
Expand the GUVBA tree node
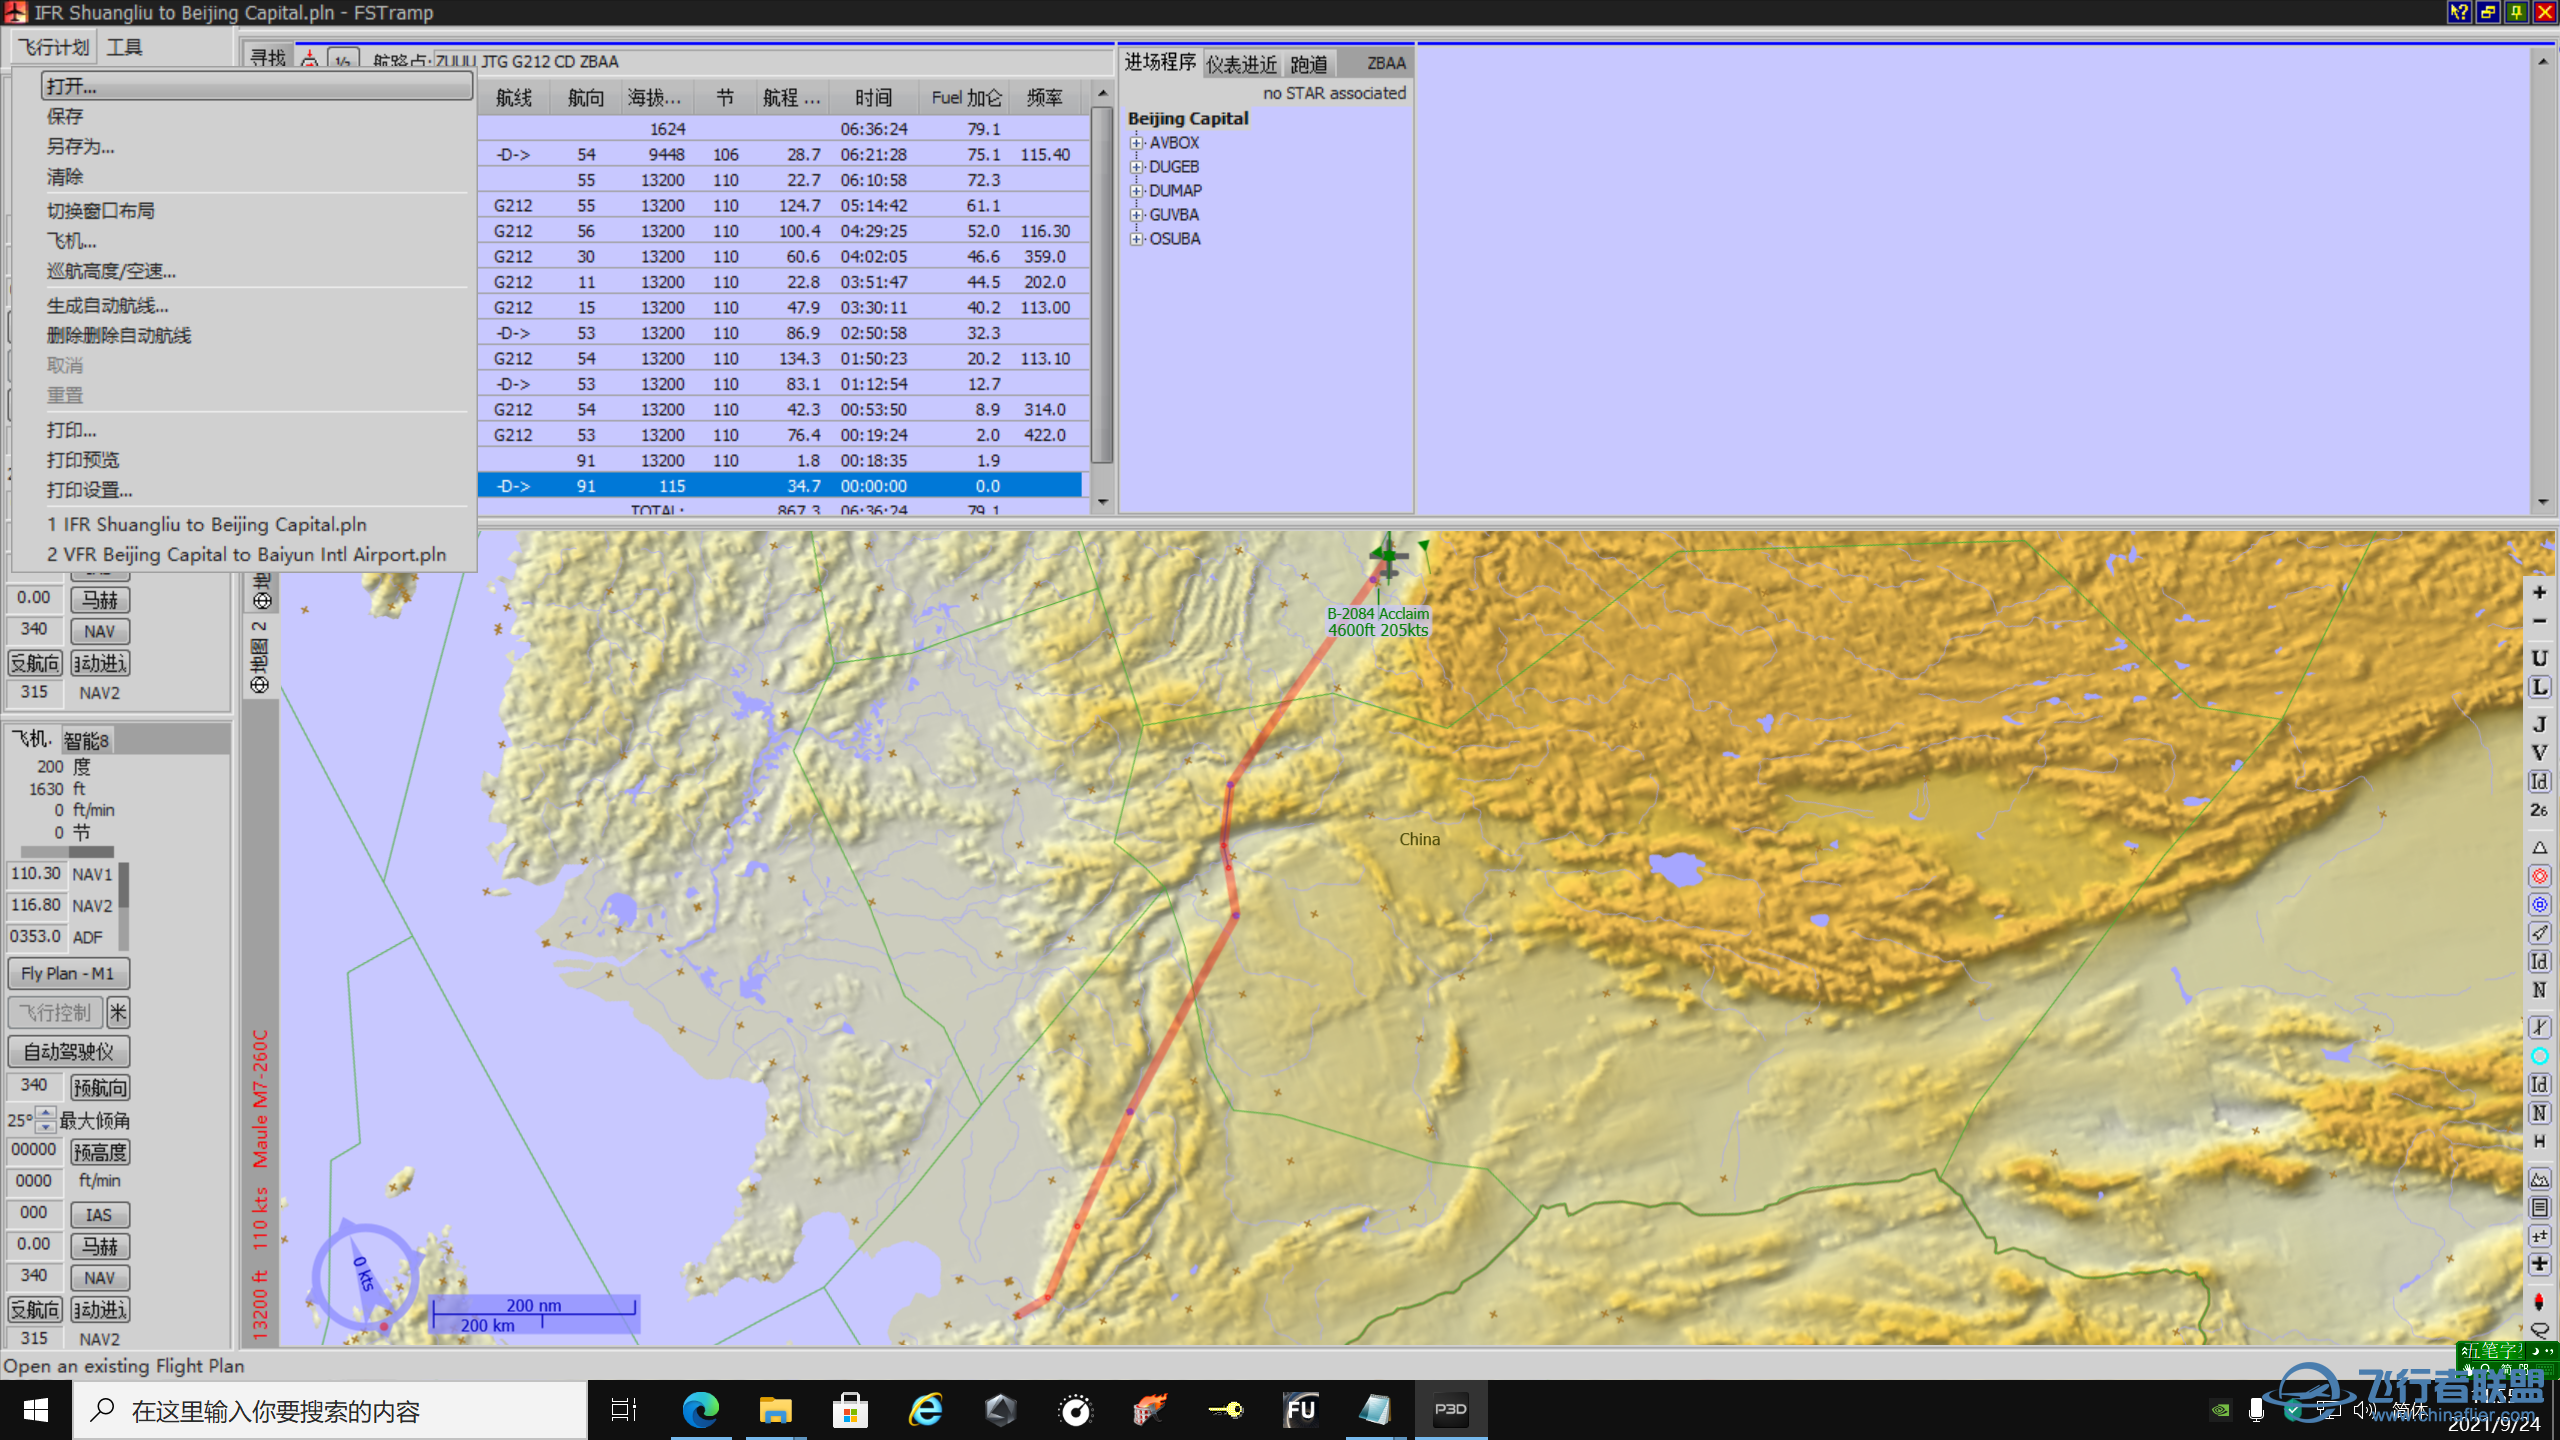pyautogui.click(x=1136, y=215)
